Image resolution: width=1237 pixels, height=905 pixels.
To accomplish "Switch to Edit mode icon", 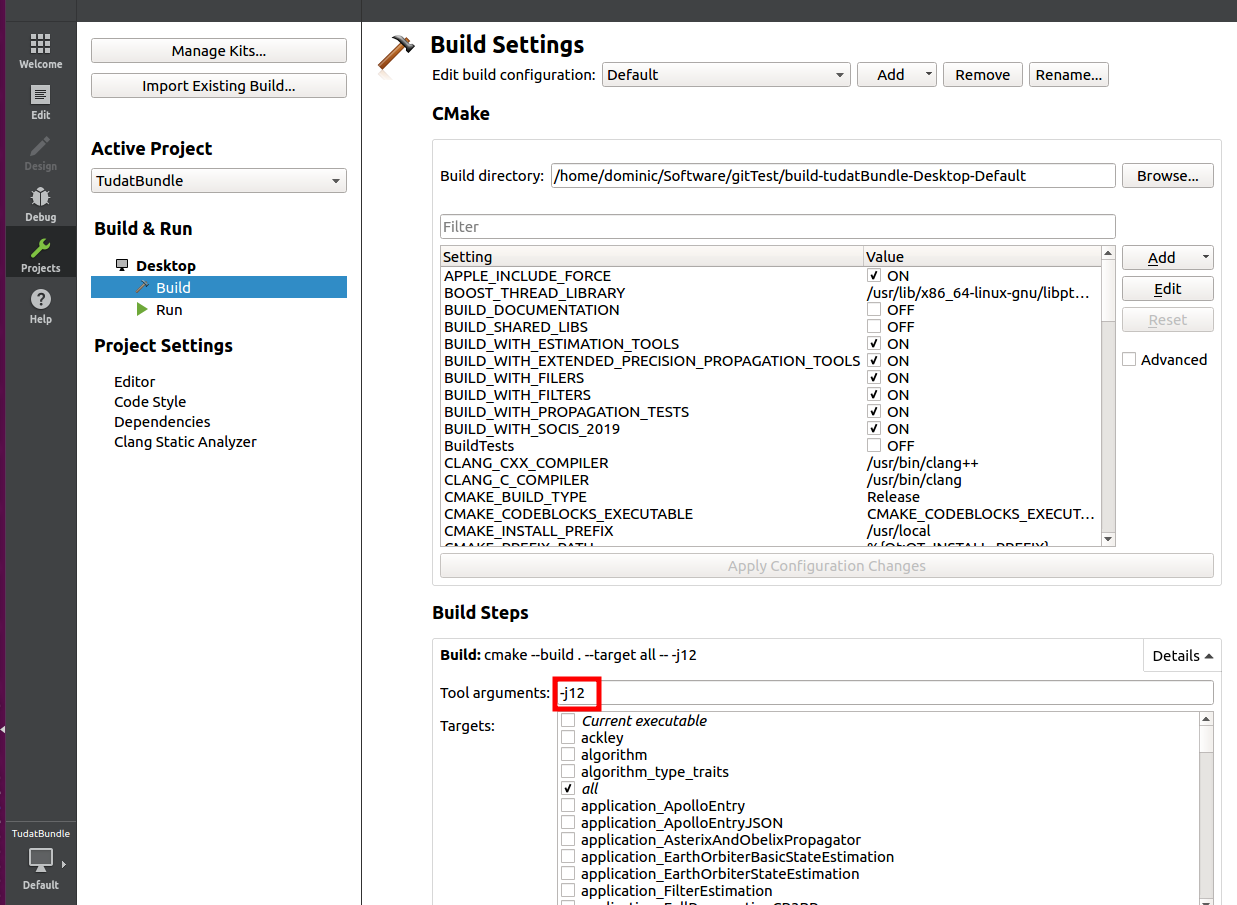I will click(x=40, y=96).
